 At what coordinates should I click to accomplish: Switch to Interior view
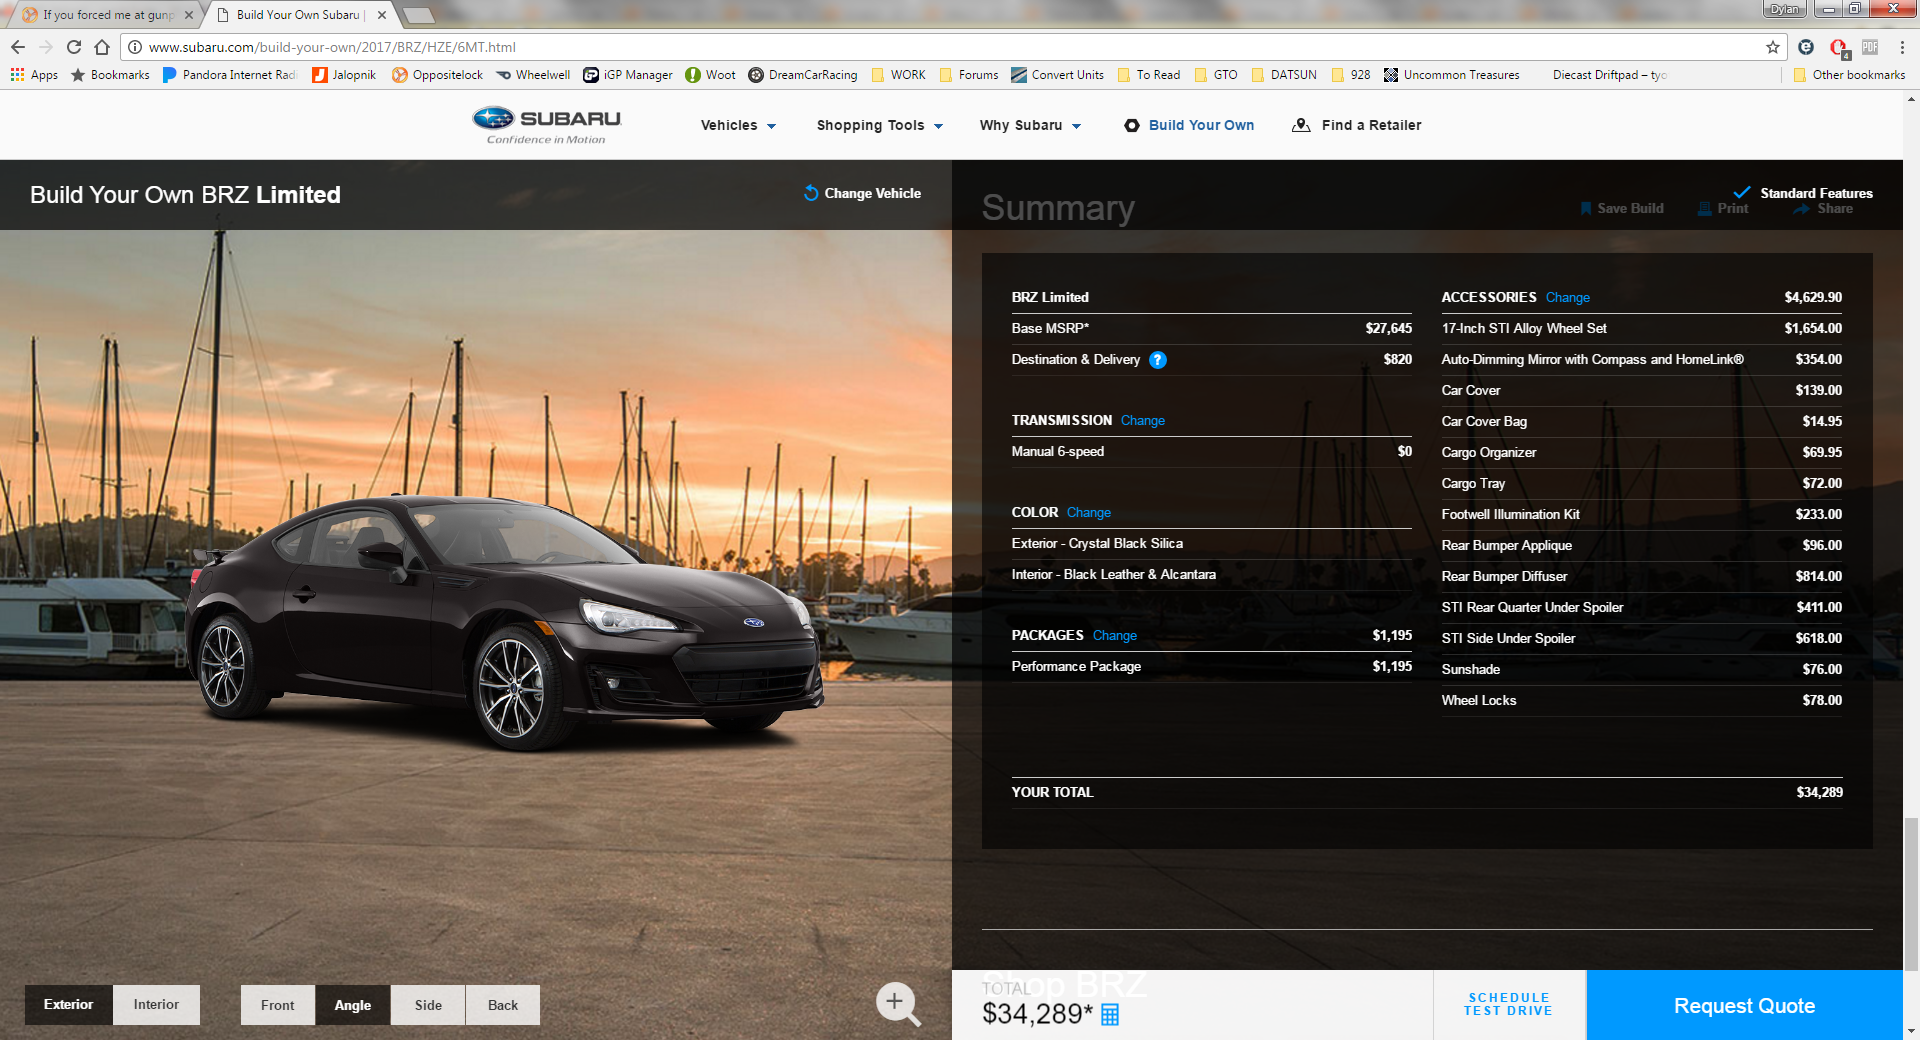[156, 1004]
